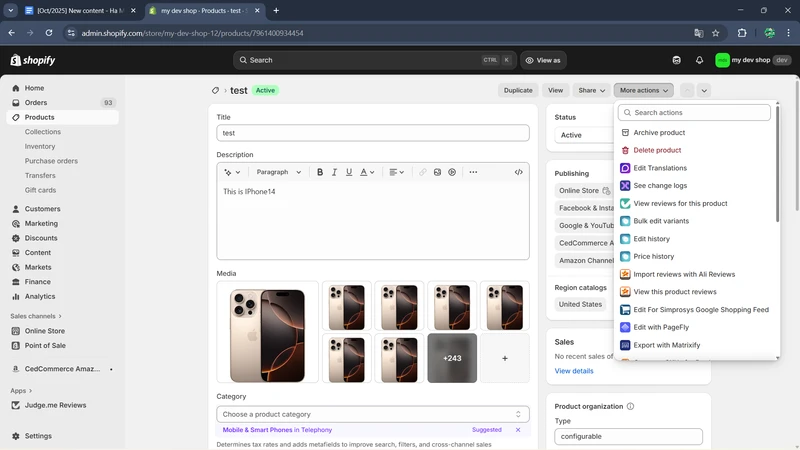Dismiss the suggested category
Screen dimensions: 800x450
tap(518, 430)
